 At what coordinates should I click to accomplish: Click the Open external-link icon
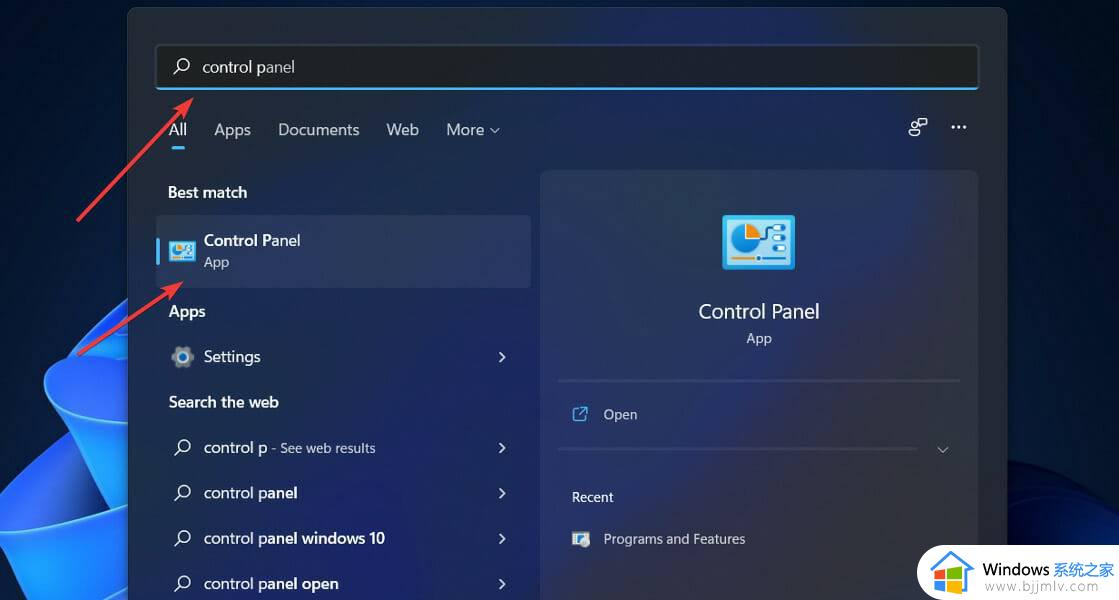pyautogui.click(x=580, y=414)
